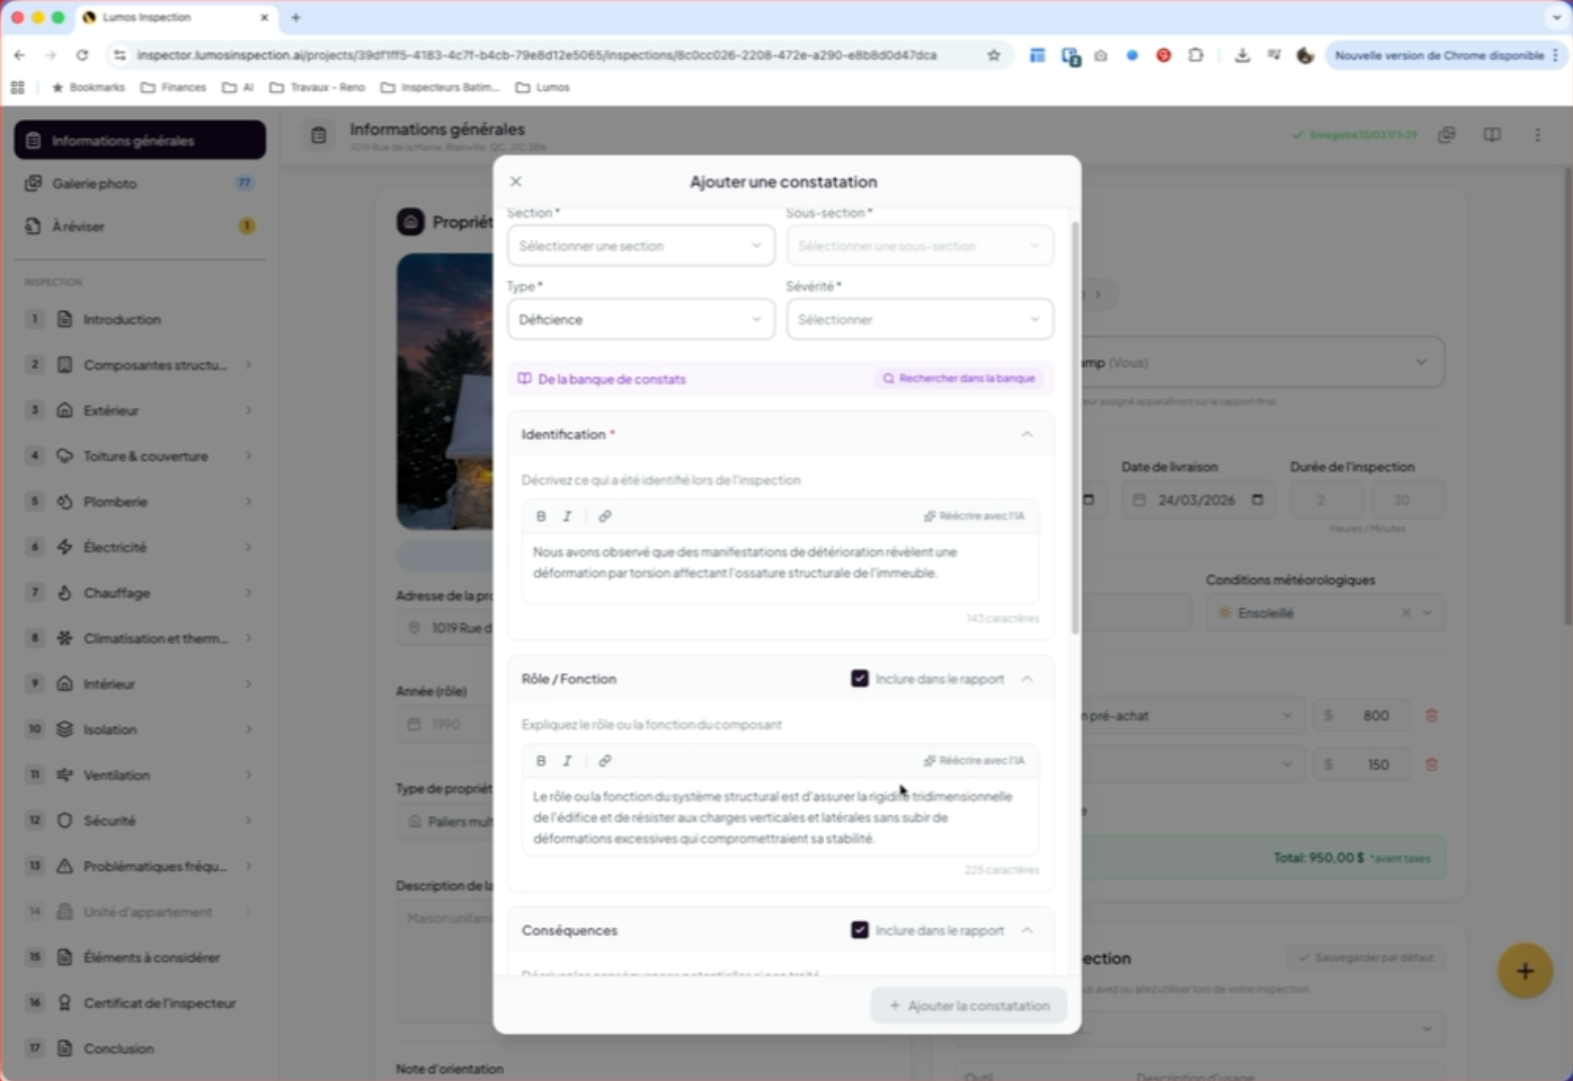Collapse the Conséquences section

[x=1027, y=930]
